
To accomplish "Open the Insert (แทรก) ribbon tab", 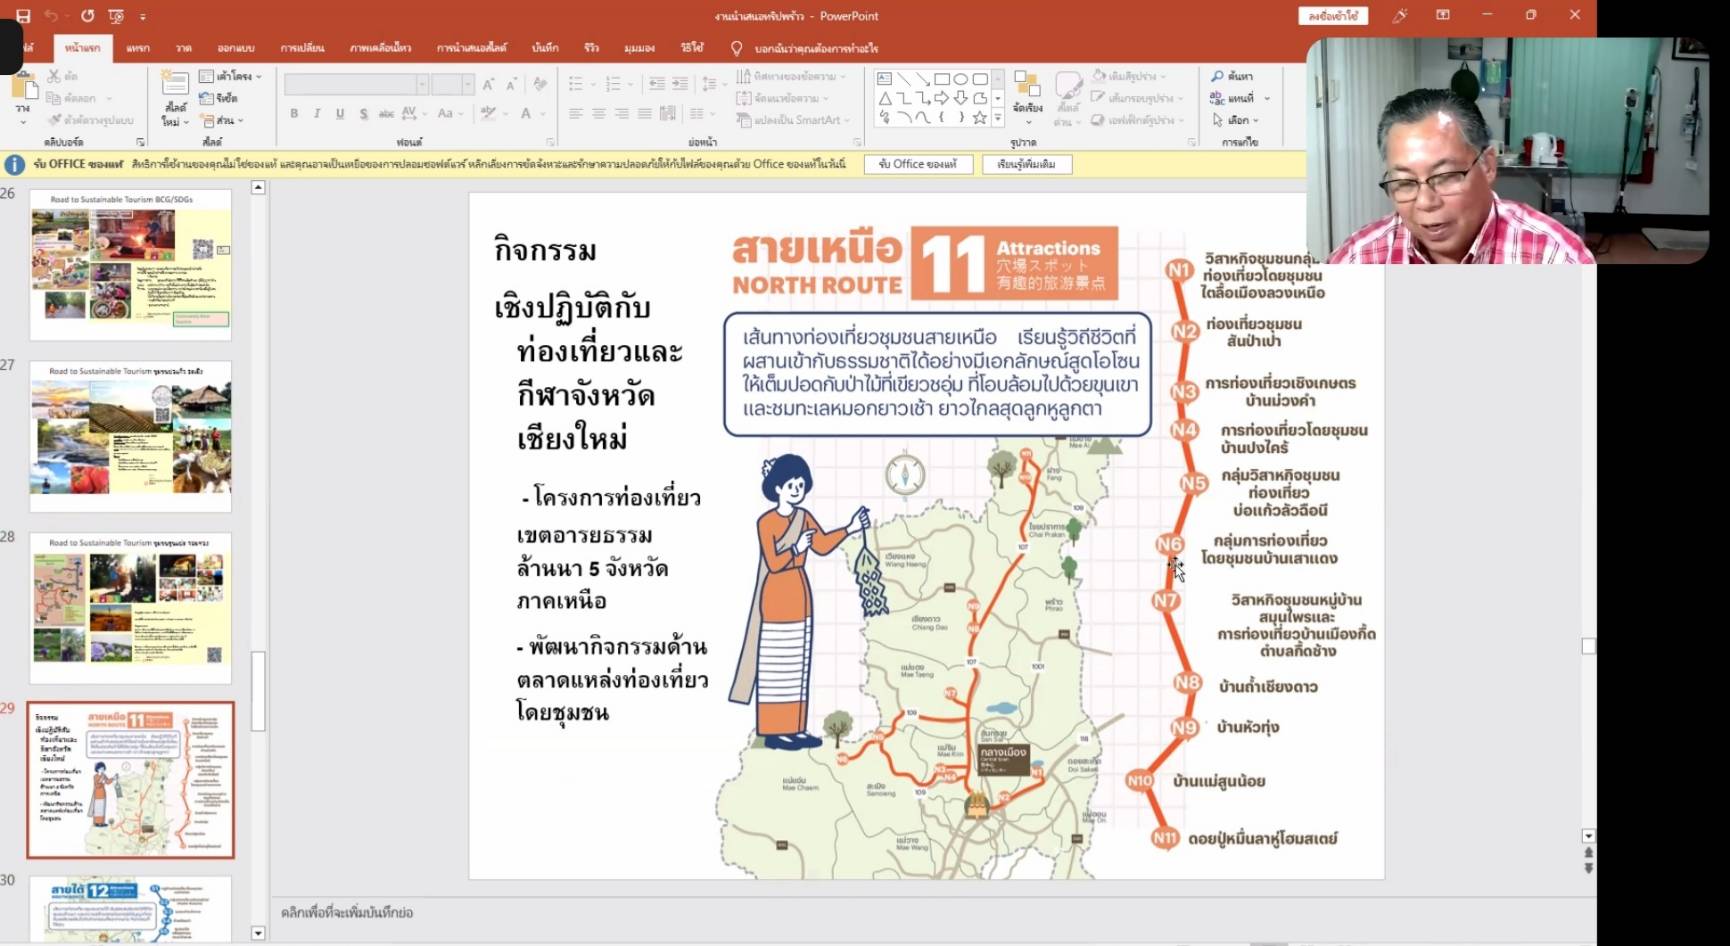I will [x=138, y=48].
